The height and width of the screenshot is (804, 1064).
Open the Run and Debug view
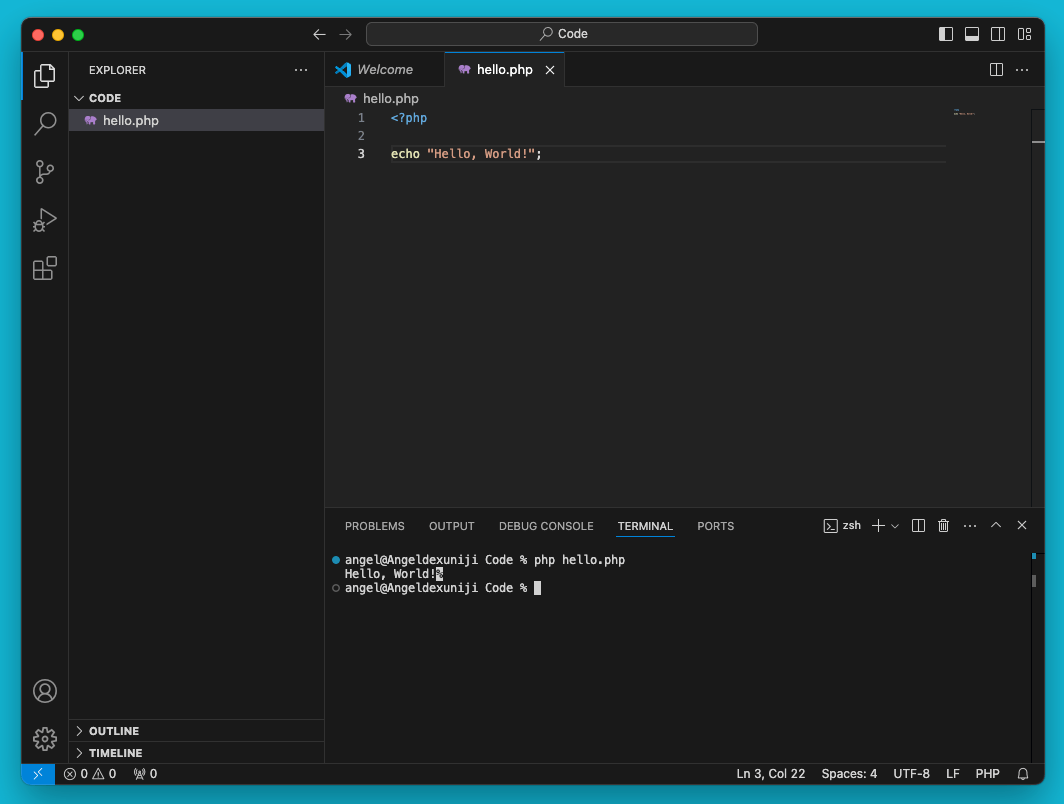click(45, 220)
